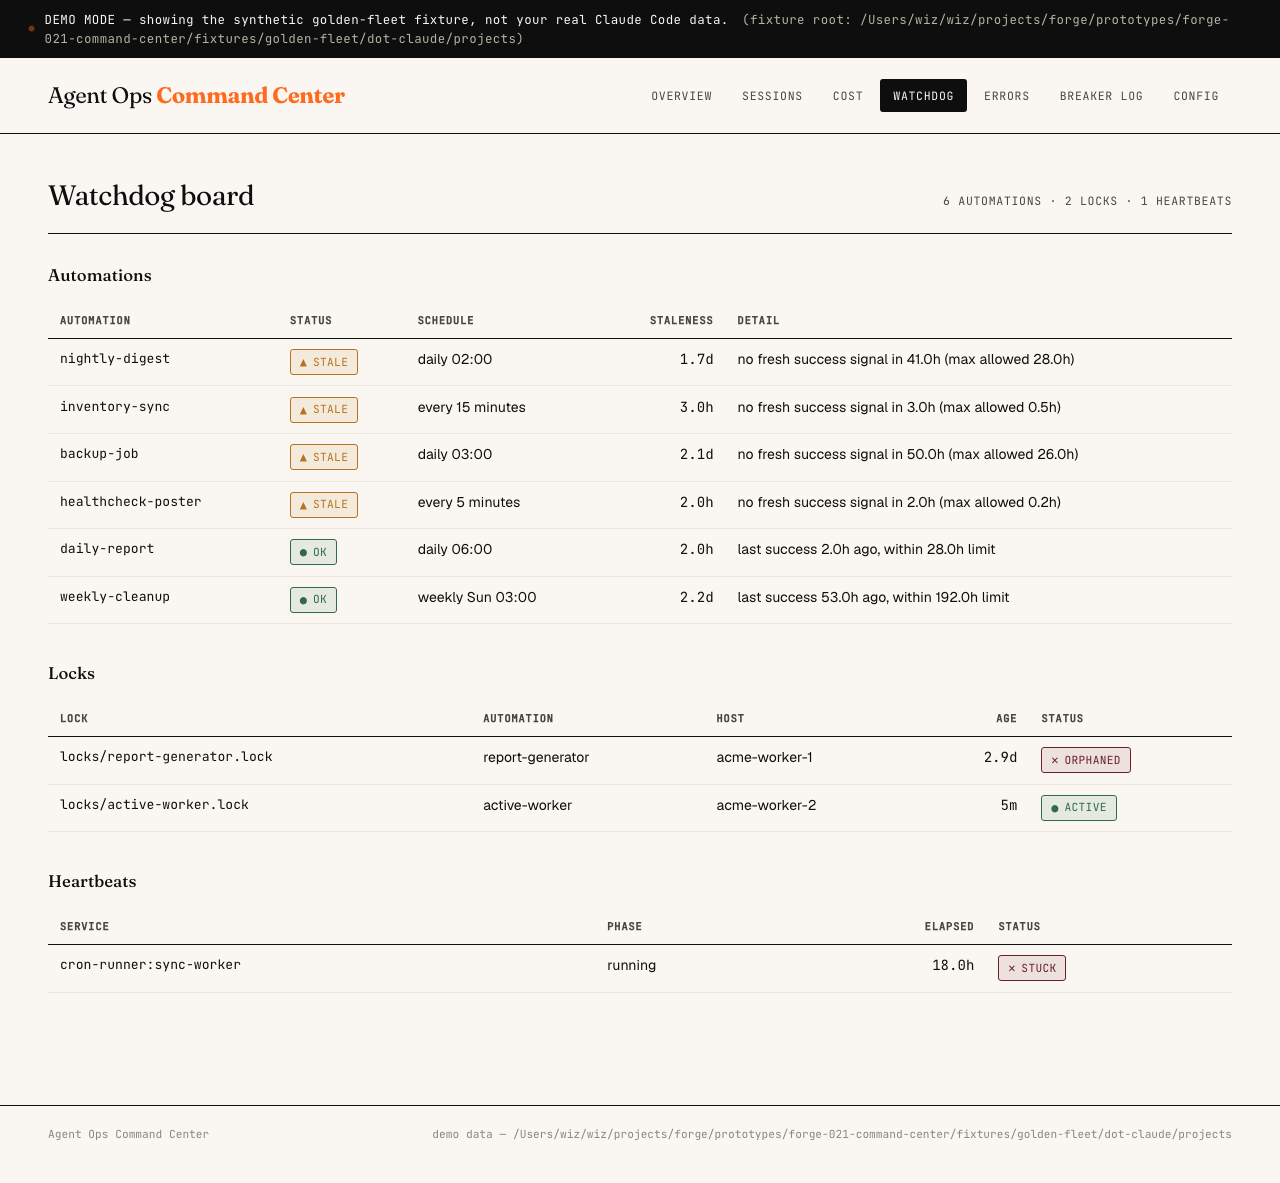This screenshot has width=1280, height=1183.
Task: Open the Errors tab
Action: (x=1007, y=96)
